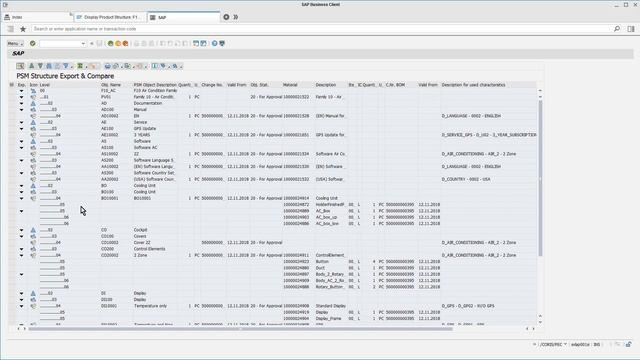Collapse the AS Software node
640x360 pixels.
coord(21,142)
